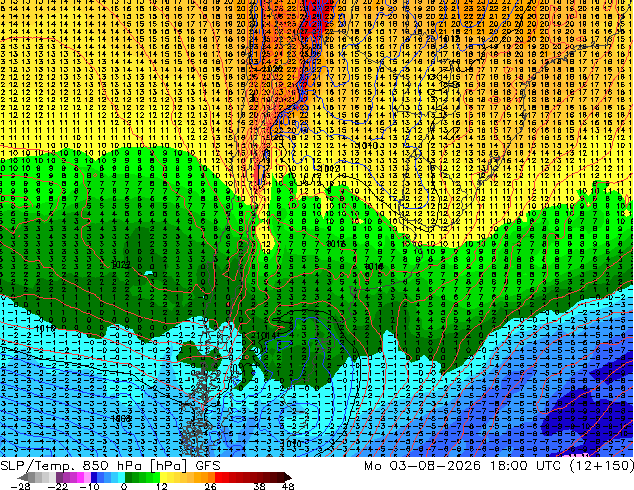634x490 pixels.
Task: Click the "38" legend value
Action: (x=260, y=486)
